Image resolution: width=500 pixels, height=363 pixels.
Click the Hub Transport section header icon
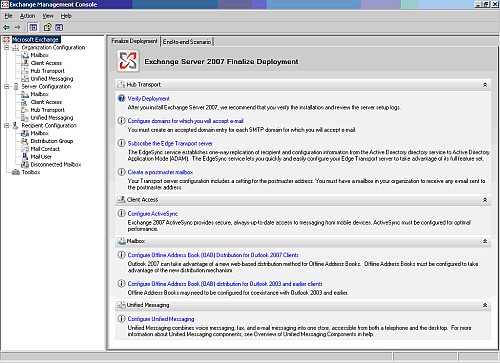(x=121, y=85)
